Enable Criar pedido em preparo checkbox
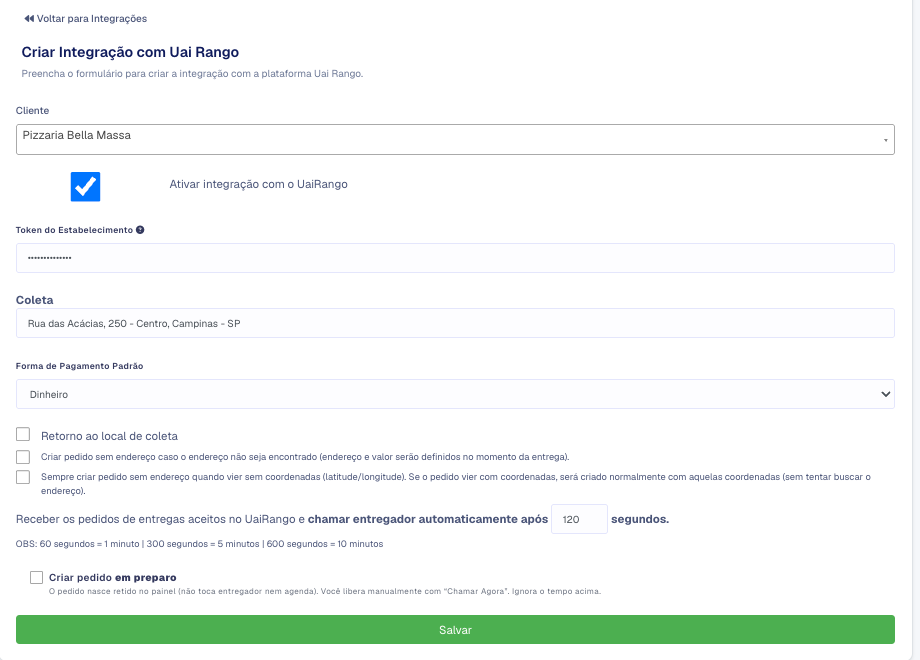 tap(36, 577)
